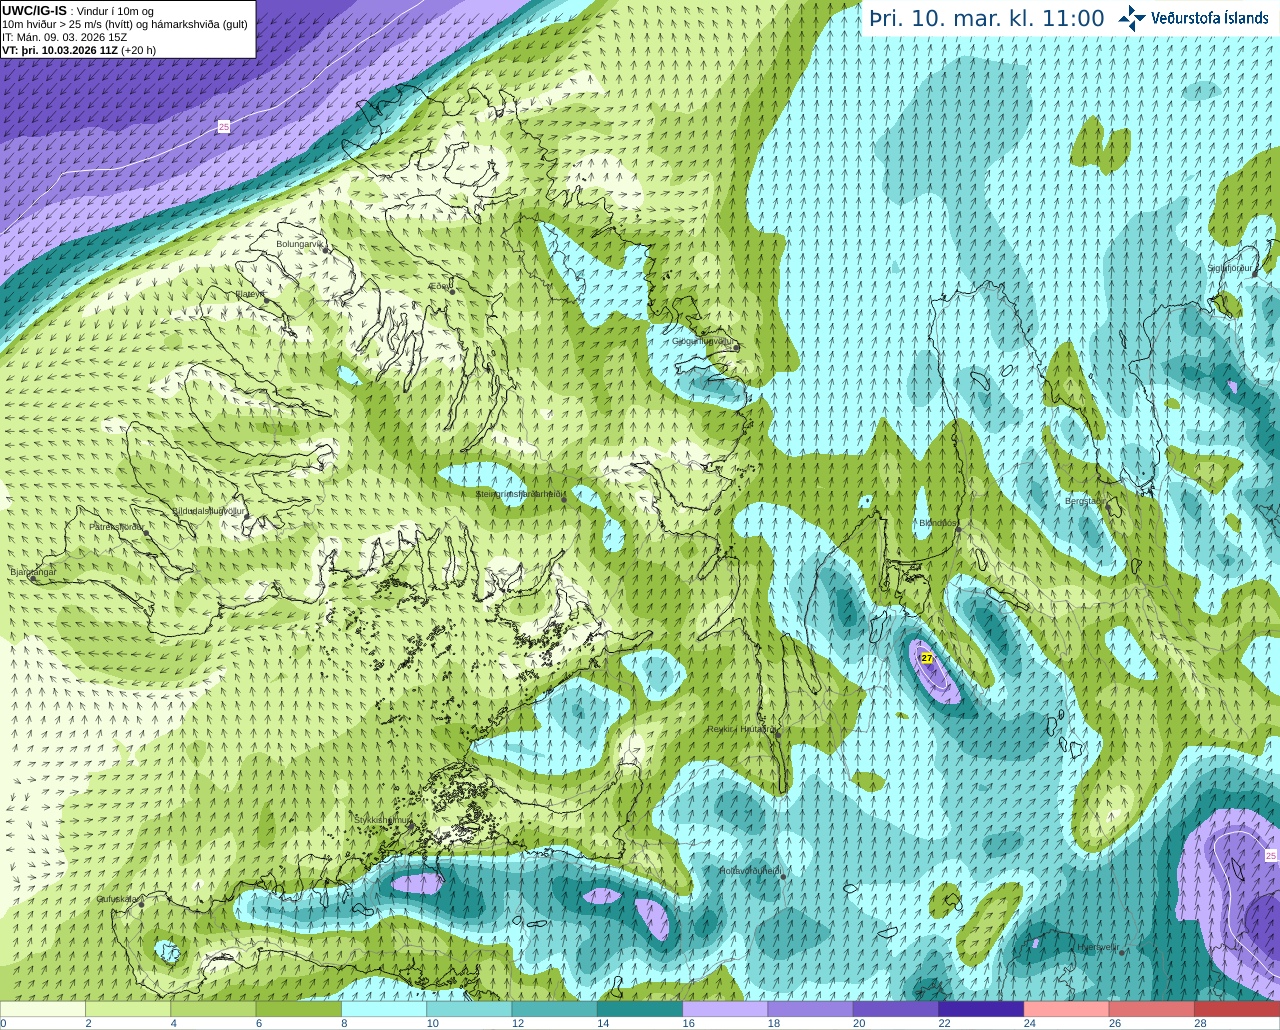This screenshot has width=1280, height=1030.
Task: Click the 18–20 m/s light purple legend swatch
Action: (810, 1009)
